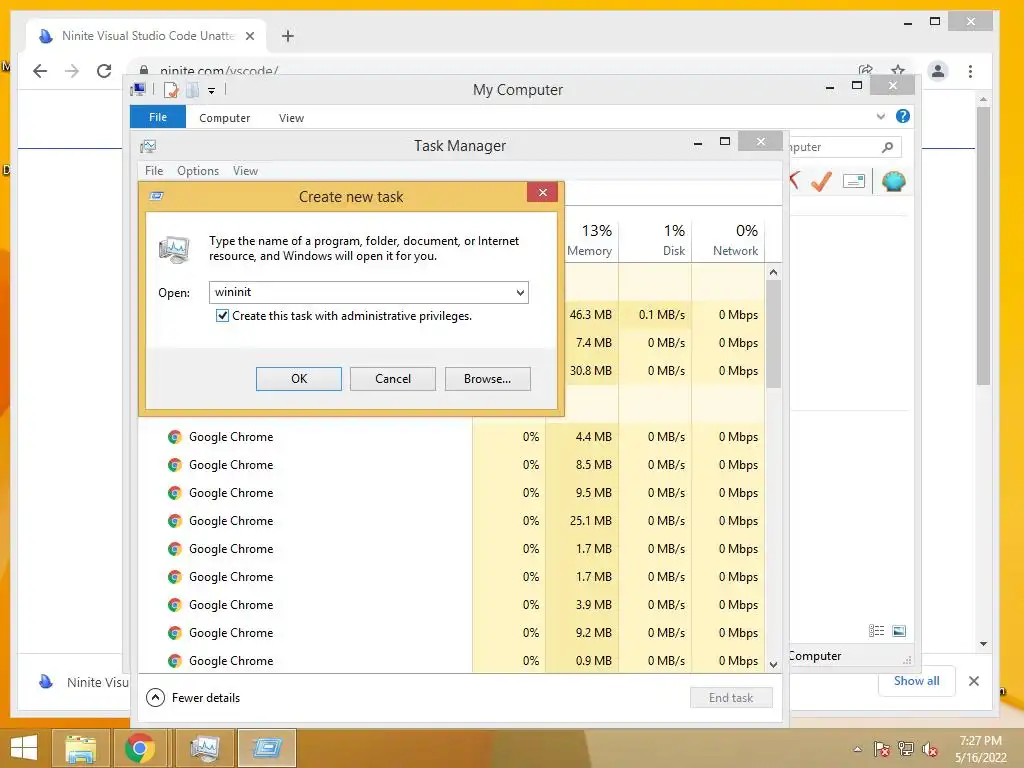Collapse Task Manager with Fewer details
The width and height of the screenshot is (1024, 768).
click(193, 697)
